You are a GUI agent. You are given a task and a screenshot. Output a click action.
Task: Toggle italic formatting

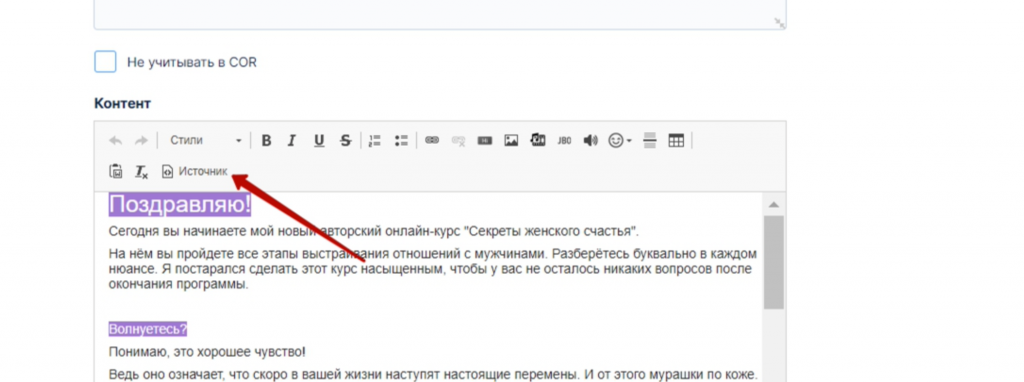point(292,140)
